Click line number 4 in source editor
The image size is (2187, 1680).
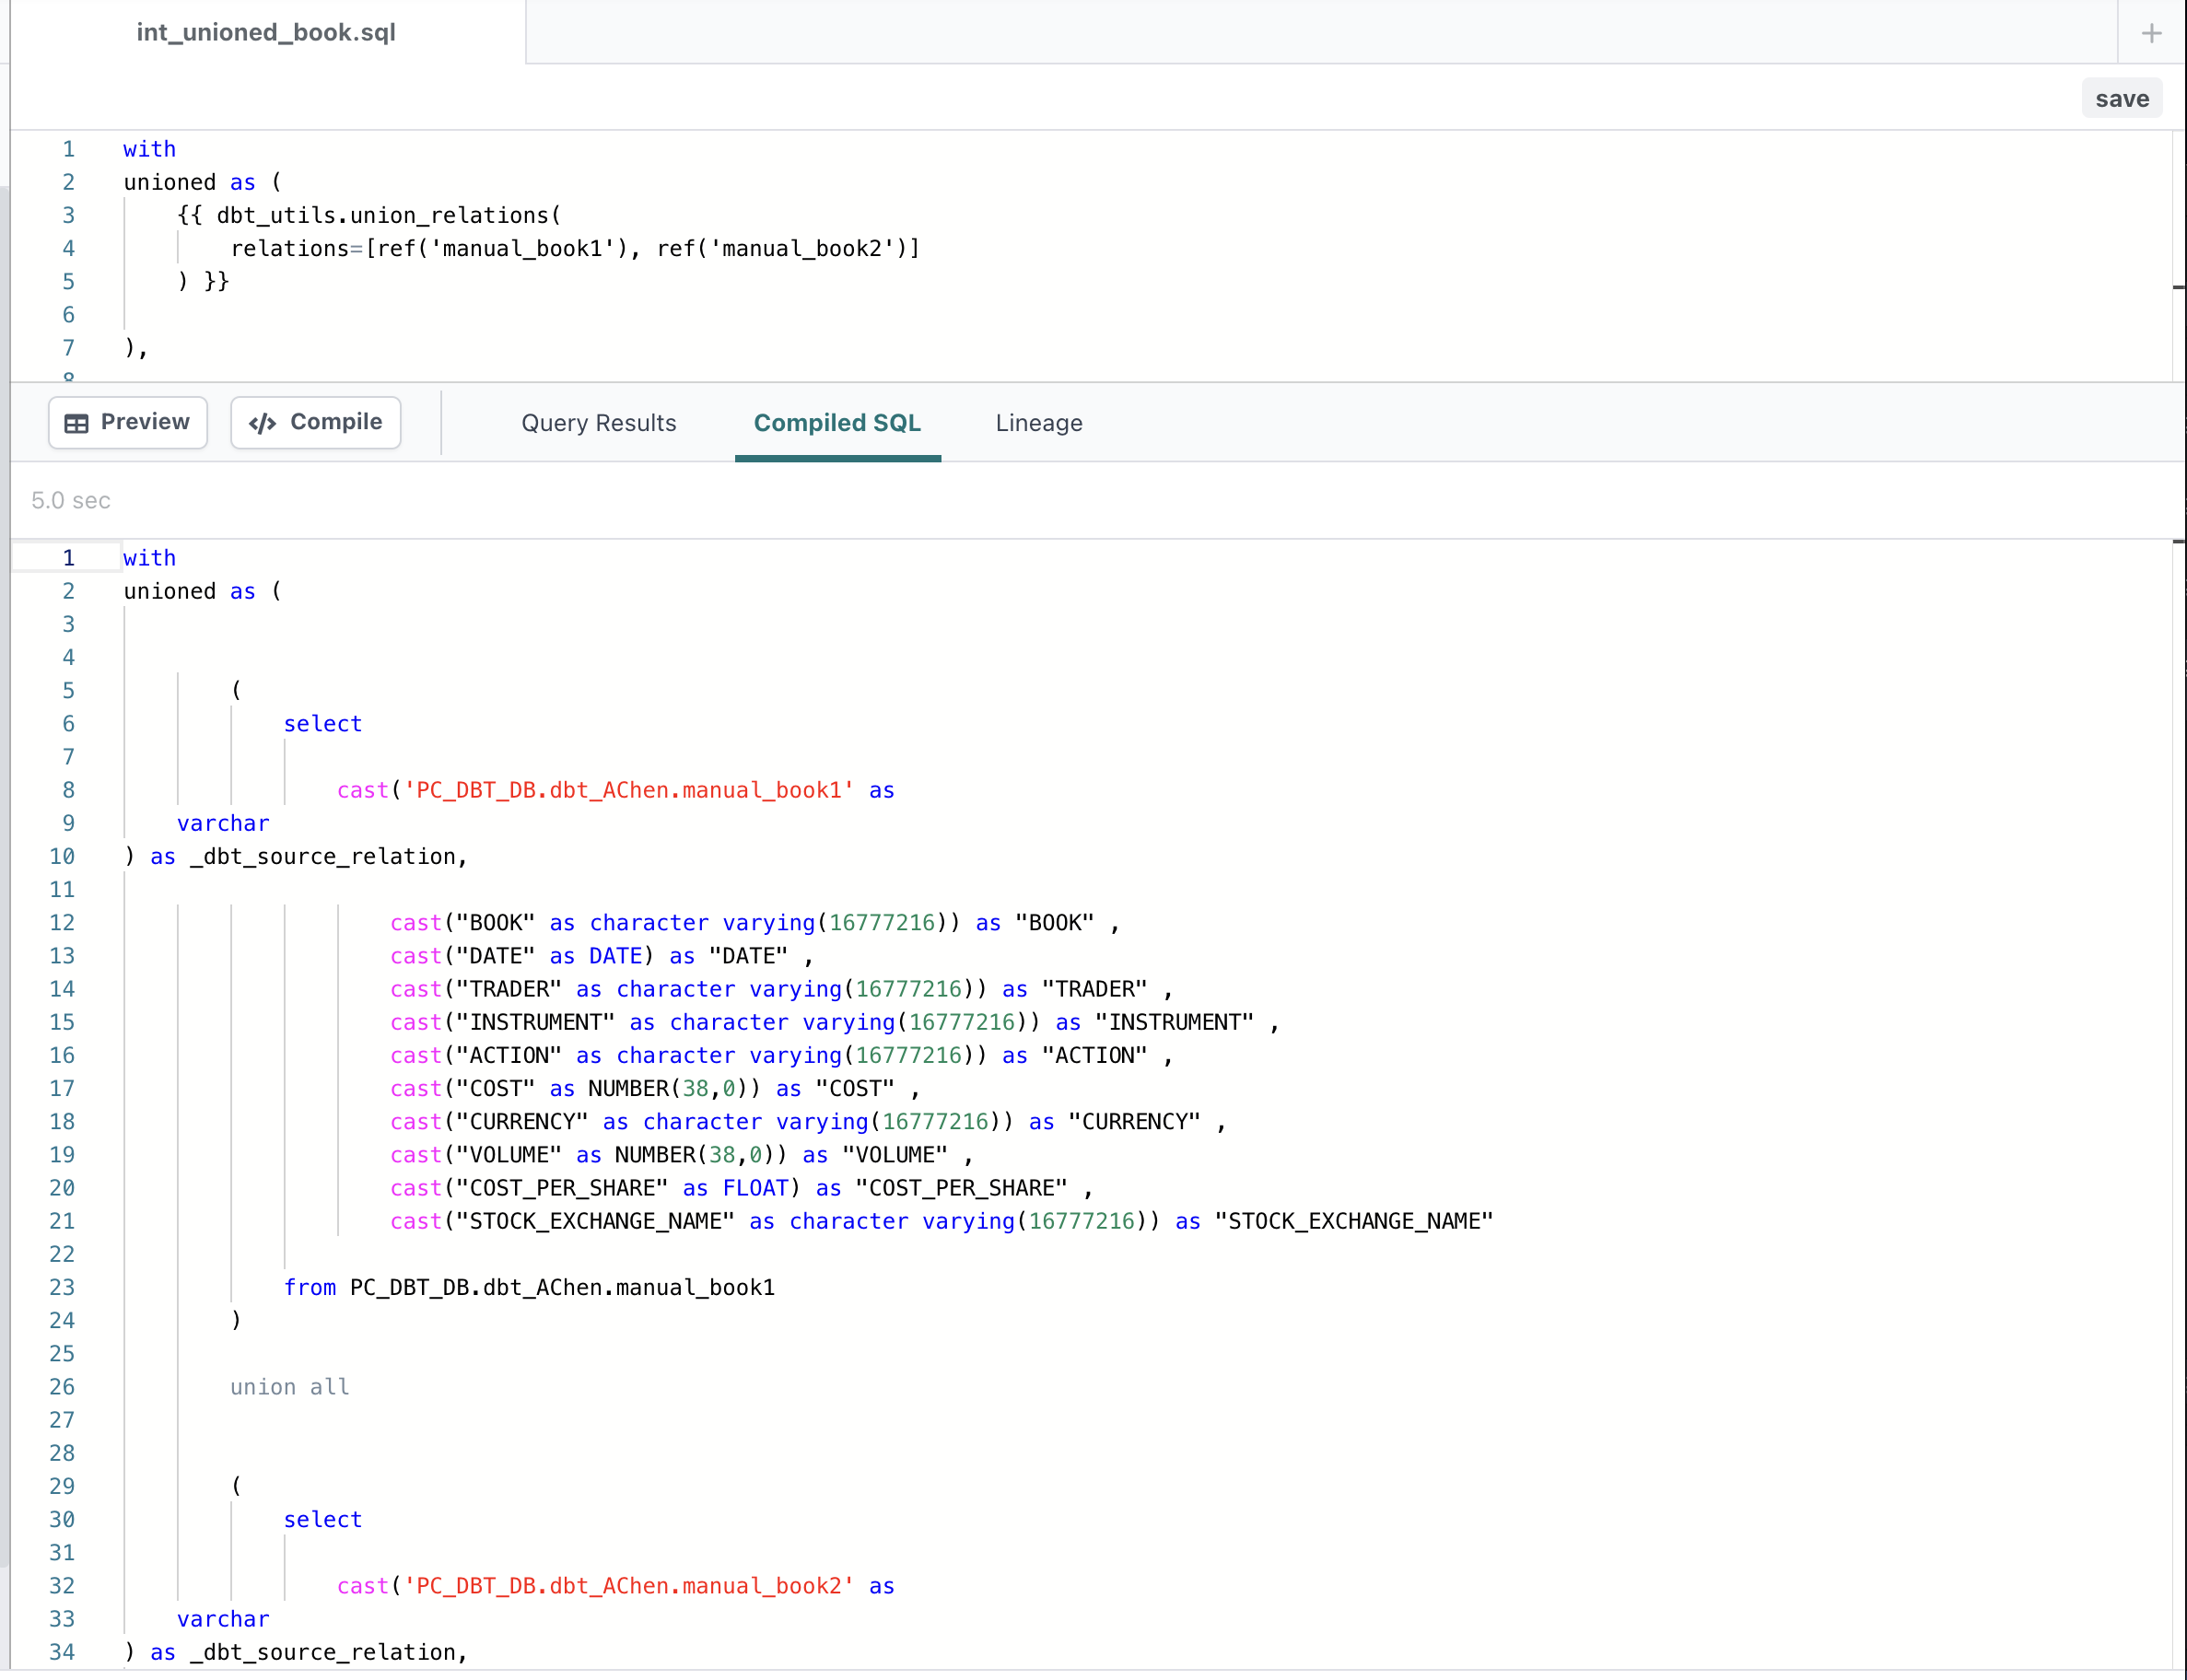(x=68, y=248)
